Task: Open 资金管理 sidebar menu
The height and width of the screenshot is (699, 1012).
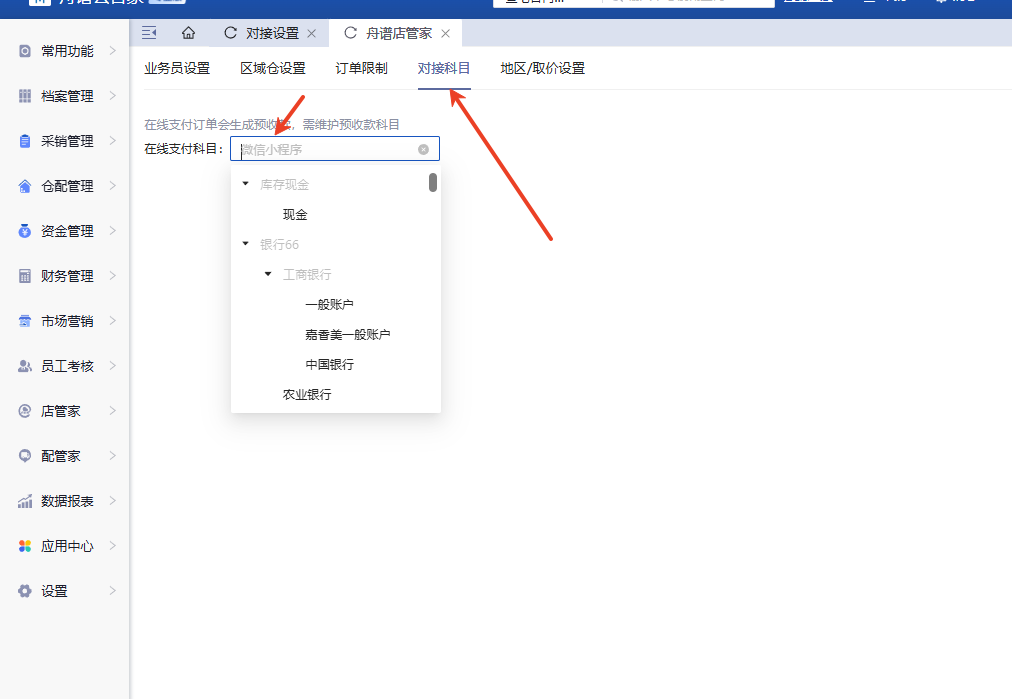Action: pyautogui.click(x=67, y=231)
